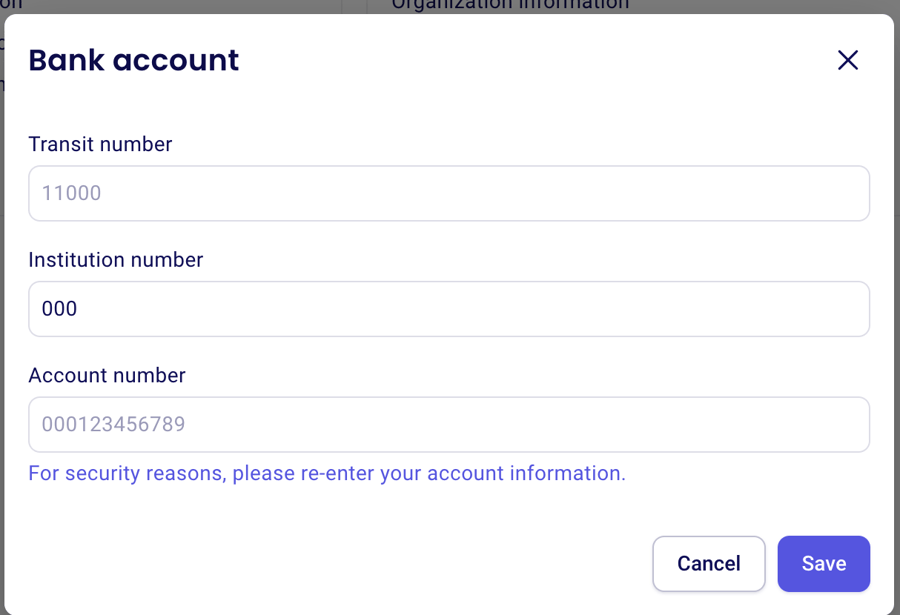Select the 000123456789 placeholder field
Screen dimensions: 900x615
(x=449, y=424)
